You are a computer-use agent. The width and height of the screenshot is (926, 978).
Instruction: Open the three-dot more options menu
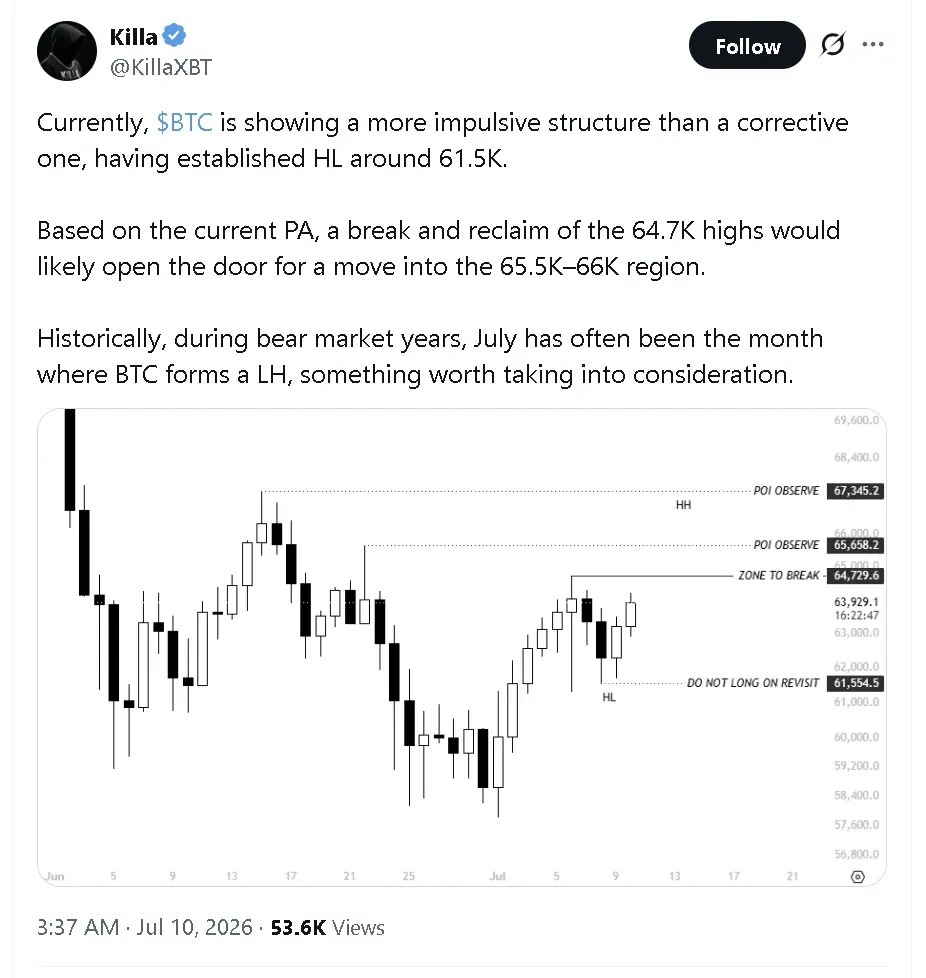click(872, 44)
